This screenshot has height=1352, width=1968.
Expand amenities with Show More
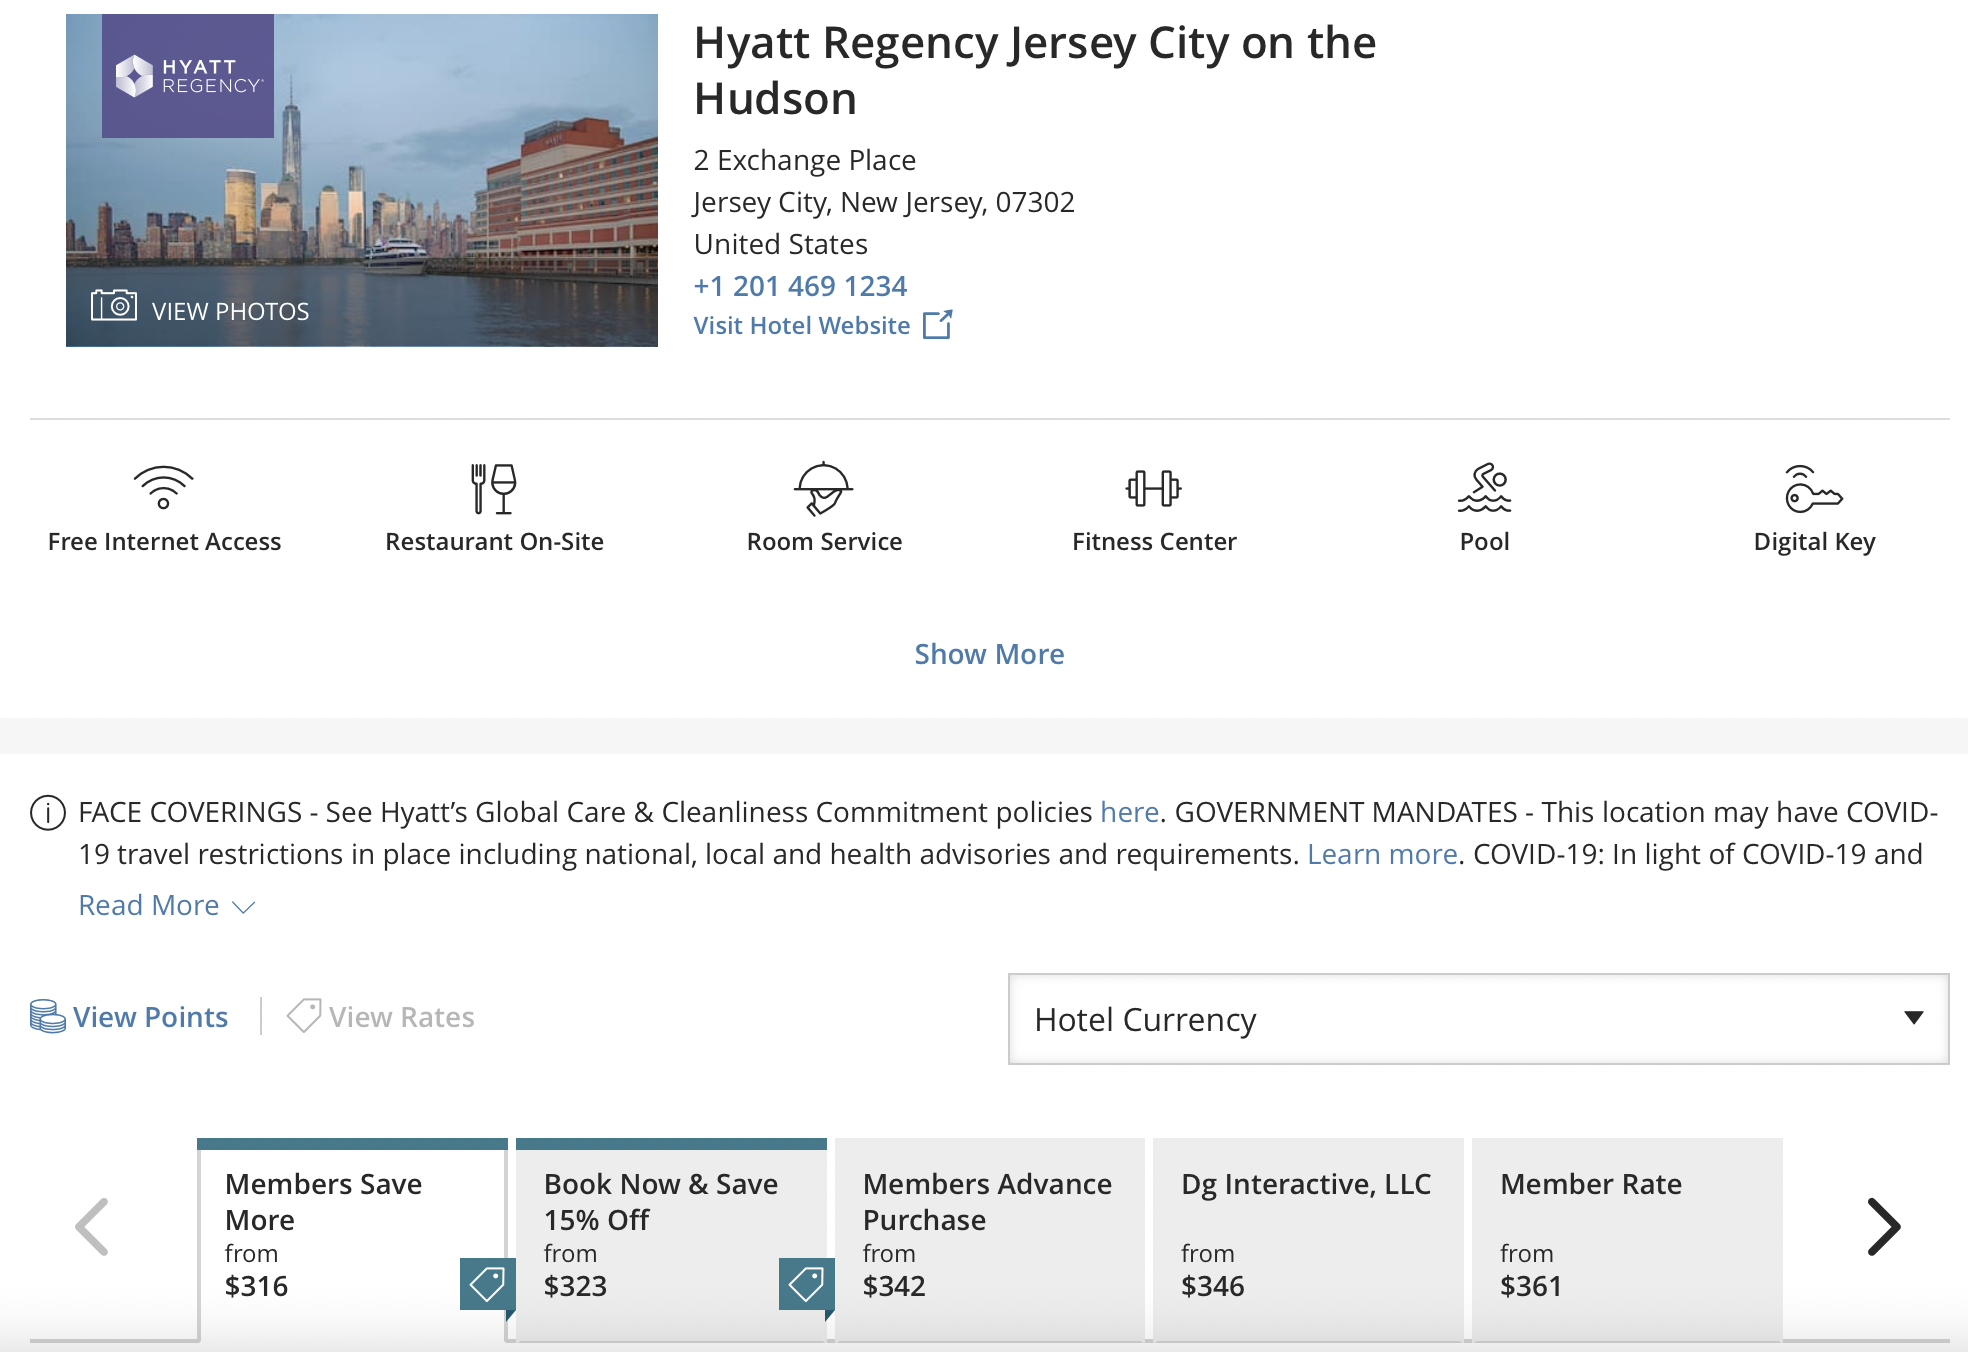point(989,654)
